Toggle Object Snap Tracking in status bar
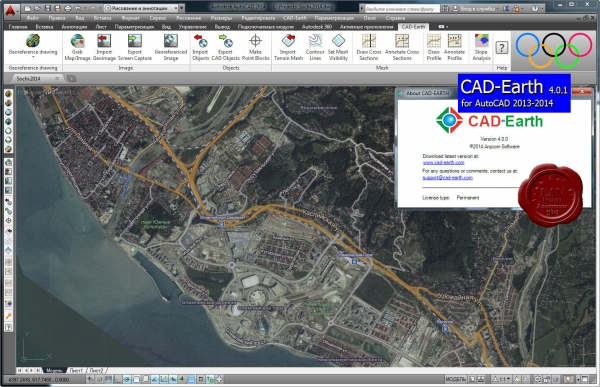 click(x=154, y=379)
